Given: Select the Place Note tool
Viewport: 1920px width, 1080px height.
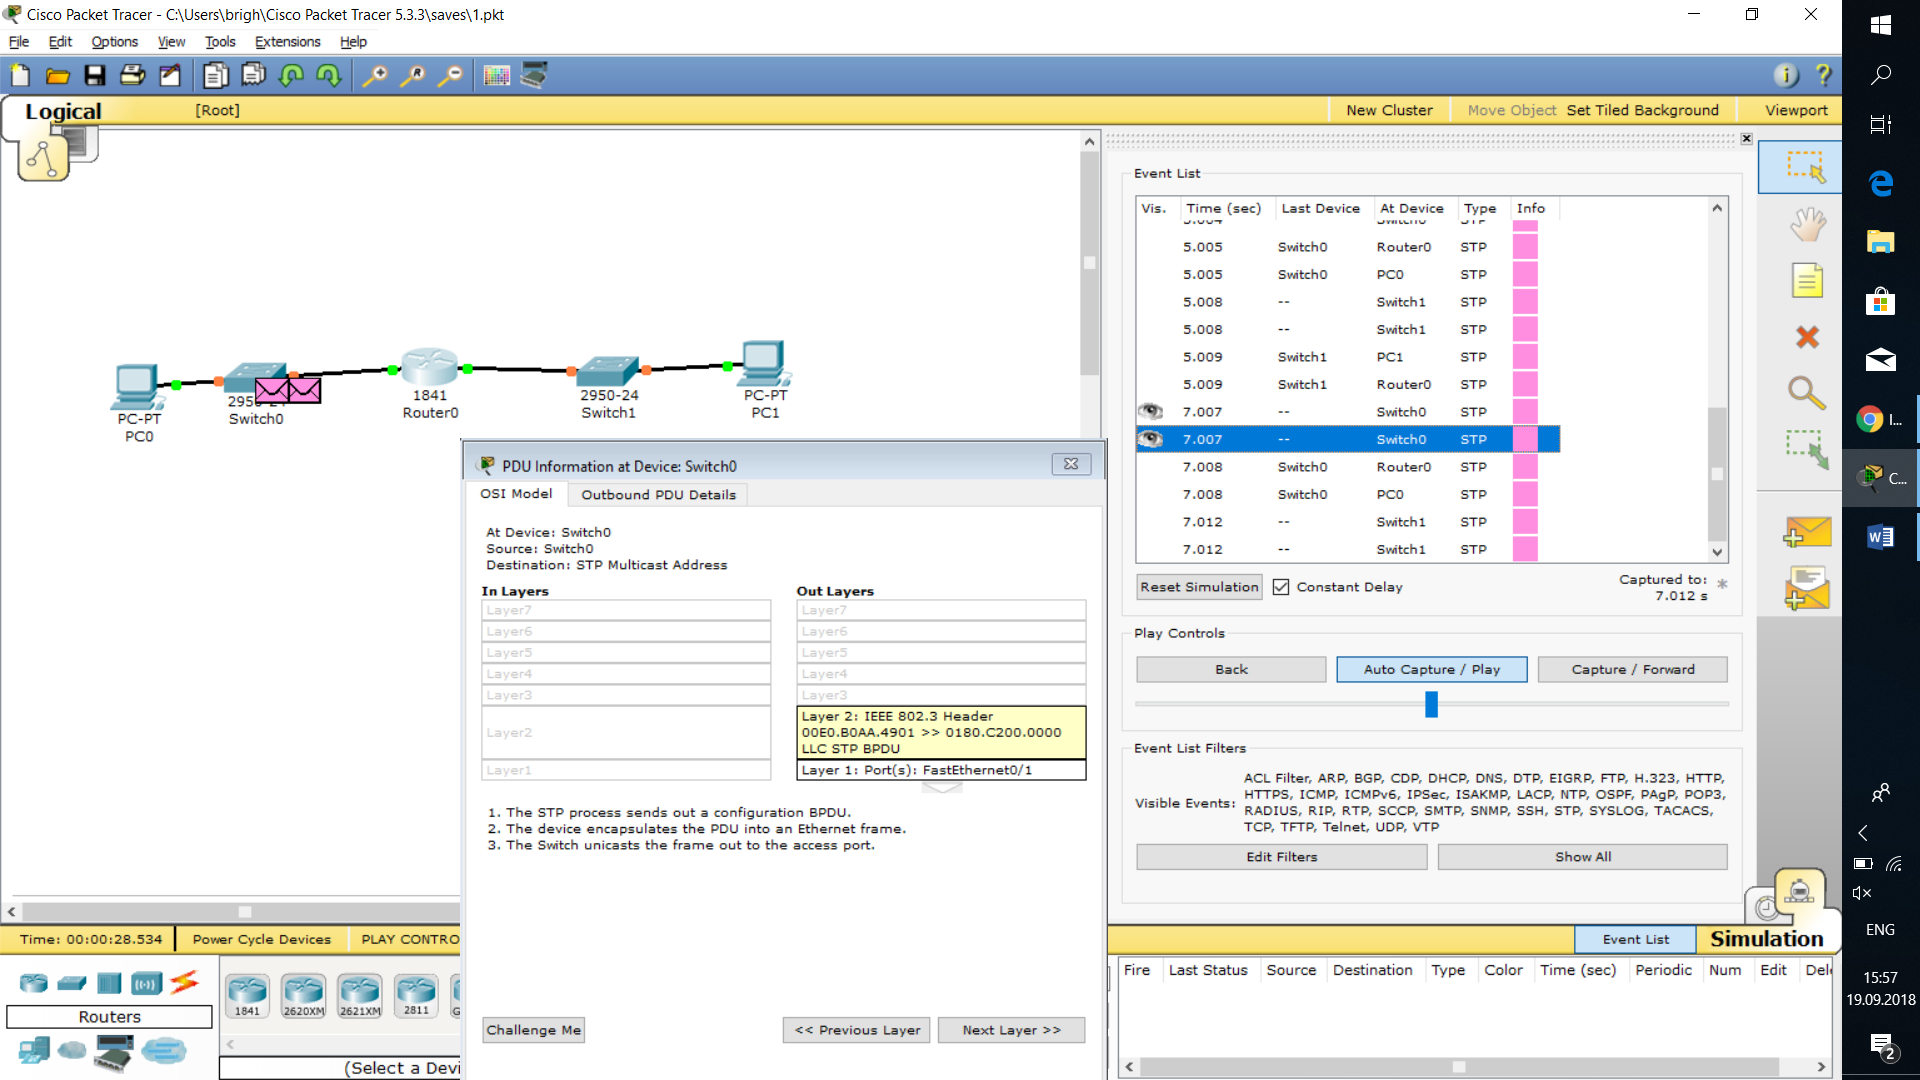Looking at the screenshot, I should pyautogui.click(x=1807, y=281).
